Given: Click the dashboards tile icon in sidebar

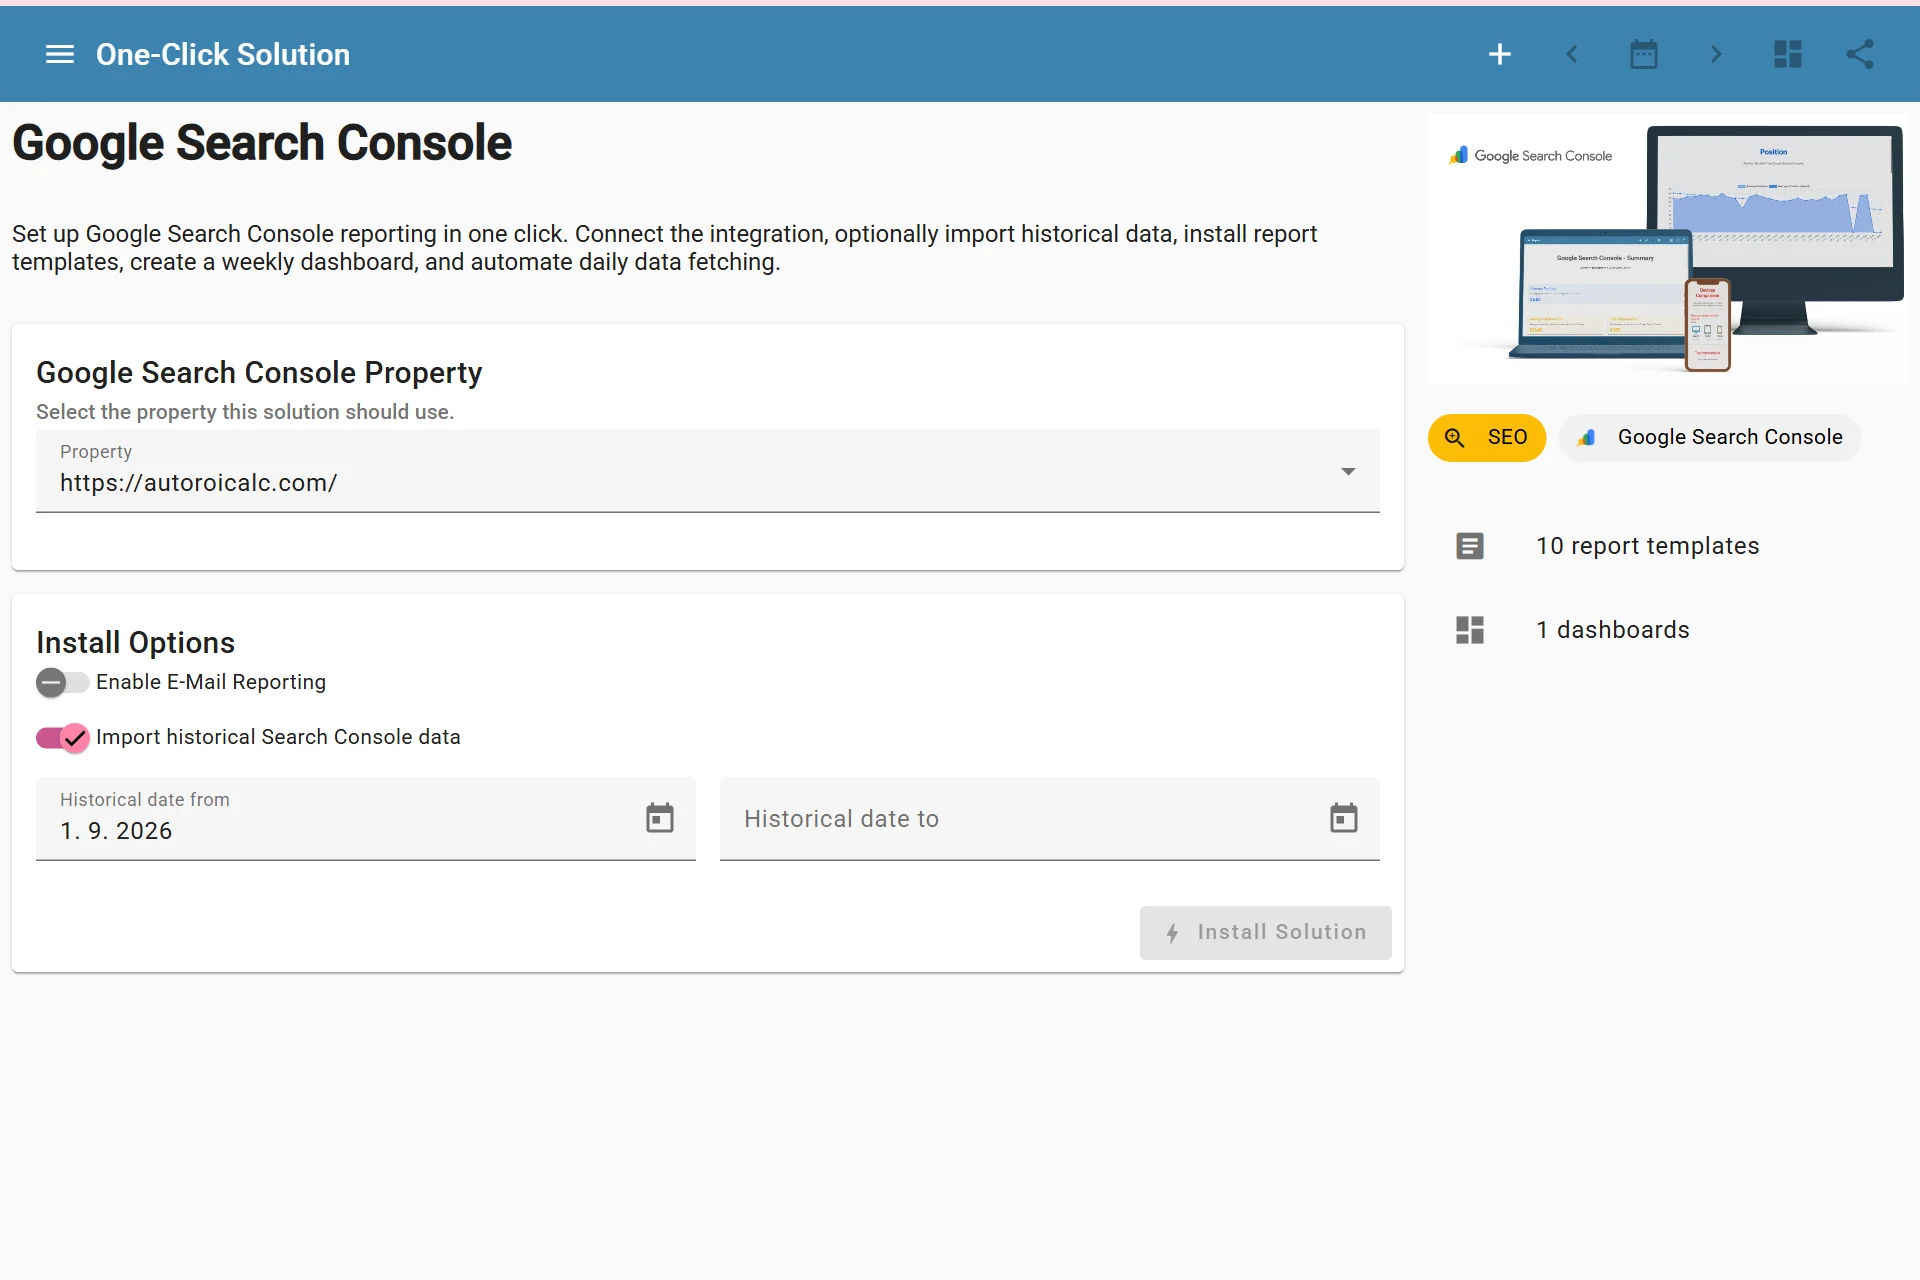Looking at the screenshot, I should [1470, 630].
